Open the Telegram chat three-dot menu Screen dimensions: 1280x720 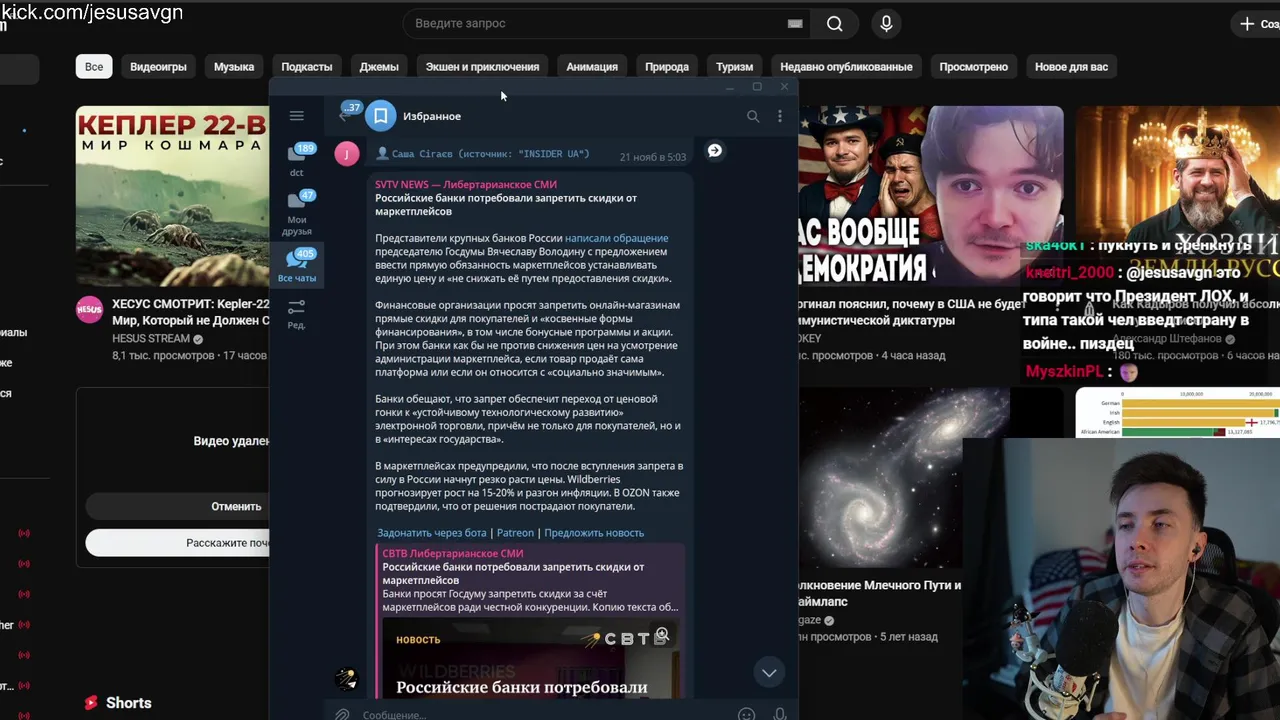[780, 116]
